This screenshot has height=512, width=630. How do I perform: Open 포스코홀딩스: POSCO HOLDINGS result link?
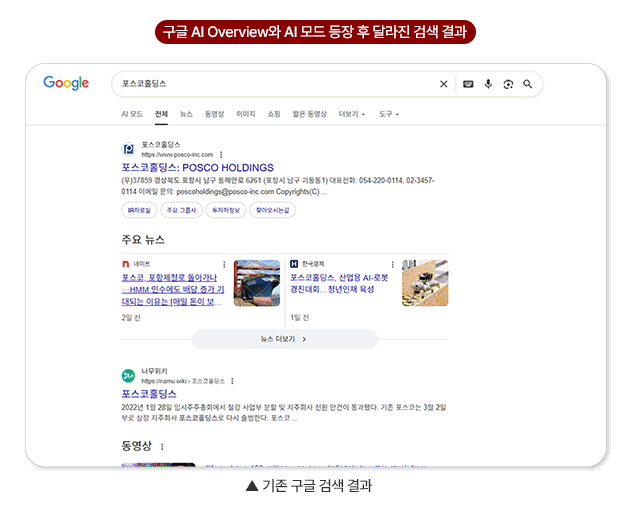coord(197,168)
